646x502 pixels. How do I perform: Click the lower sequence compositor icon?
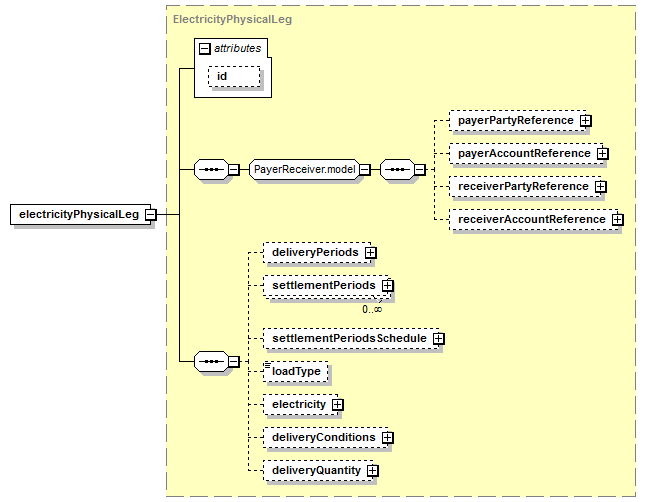coord(210,360)
